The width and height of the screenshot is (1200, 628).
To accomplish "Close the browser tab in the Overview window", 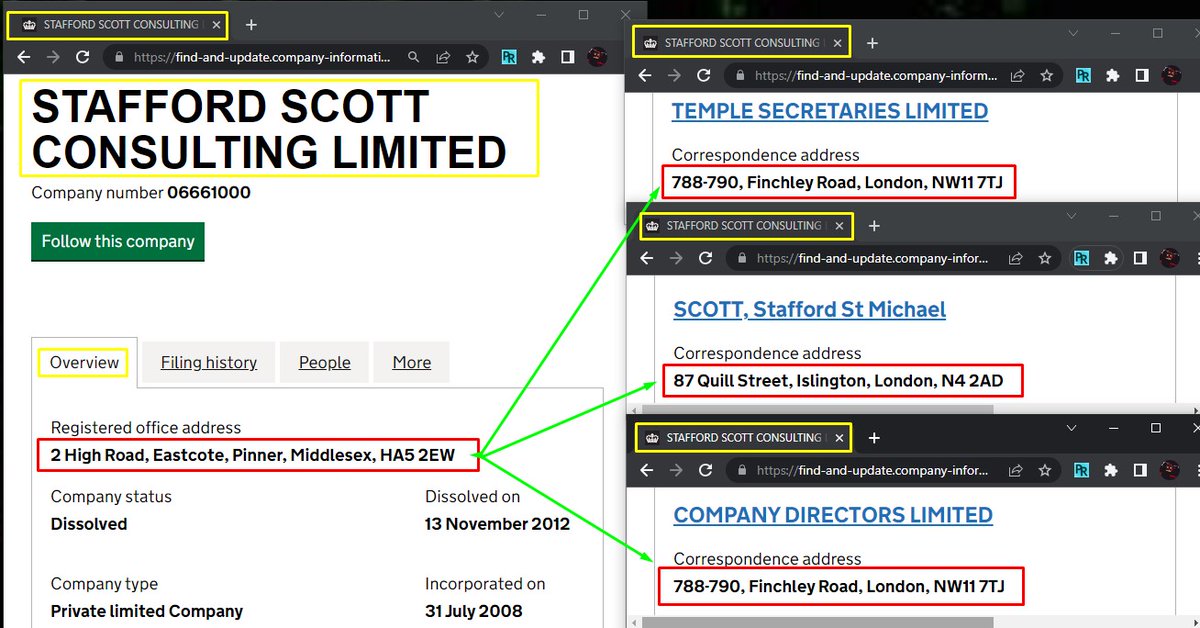I will pos(217,25).
